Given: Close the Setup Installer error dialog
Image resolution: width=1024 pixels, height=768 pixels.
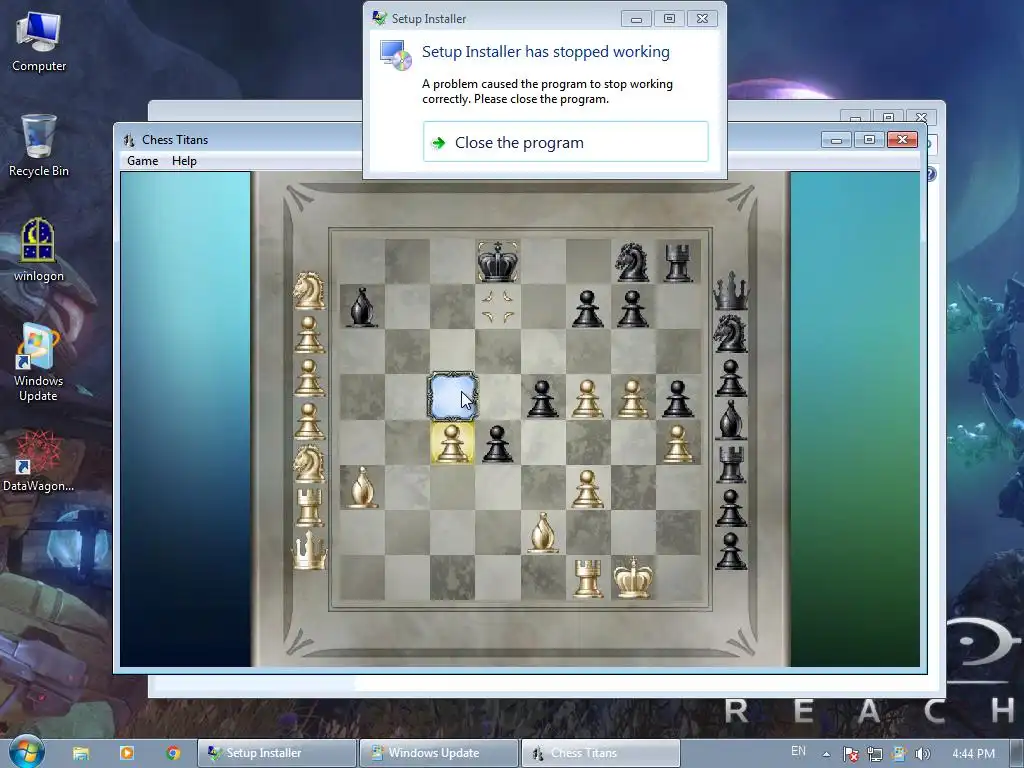Looking at the screenshot, I should pyautogui.click(x=702, y=19).
